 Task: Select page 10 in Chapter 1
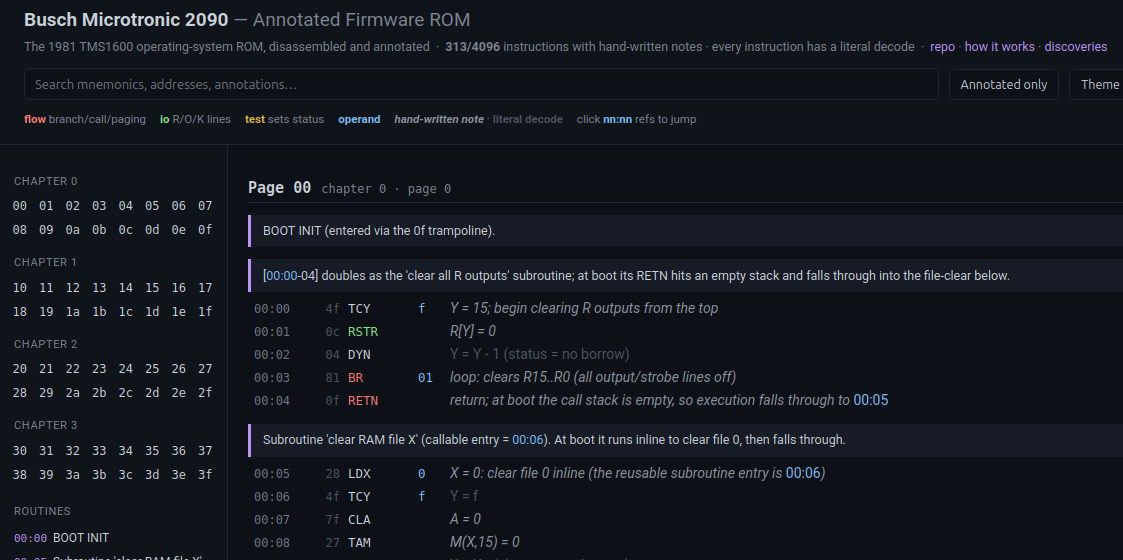coord(20,288)
